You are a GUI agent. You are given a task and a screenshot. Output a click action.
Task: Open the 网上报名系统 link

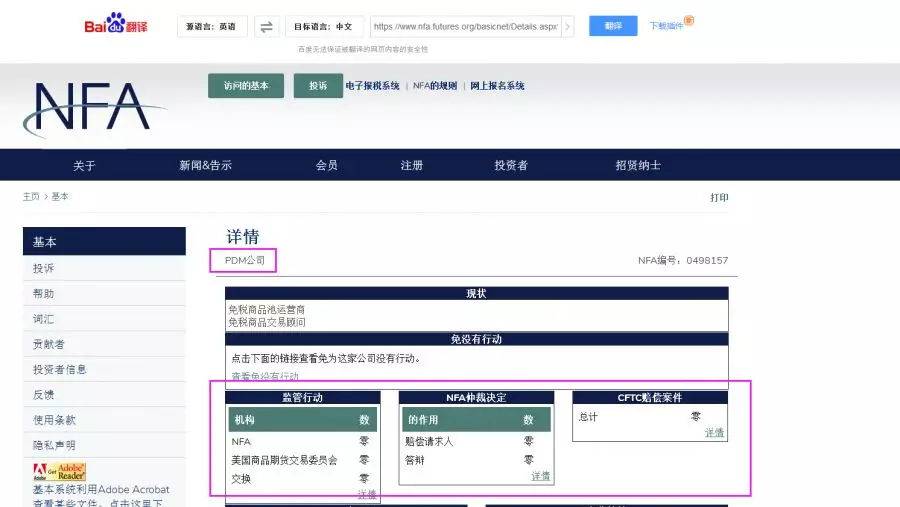pos(497,86)
